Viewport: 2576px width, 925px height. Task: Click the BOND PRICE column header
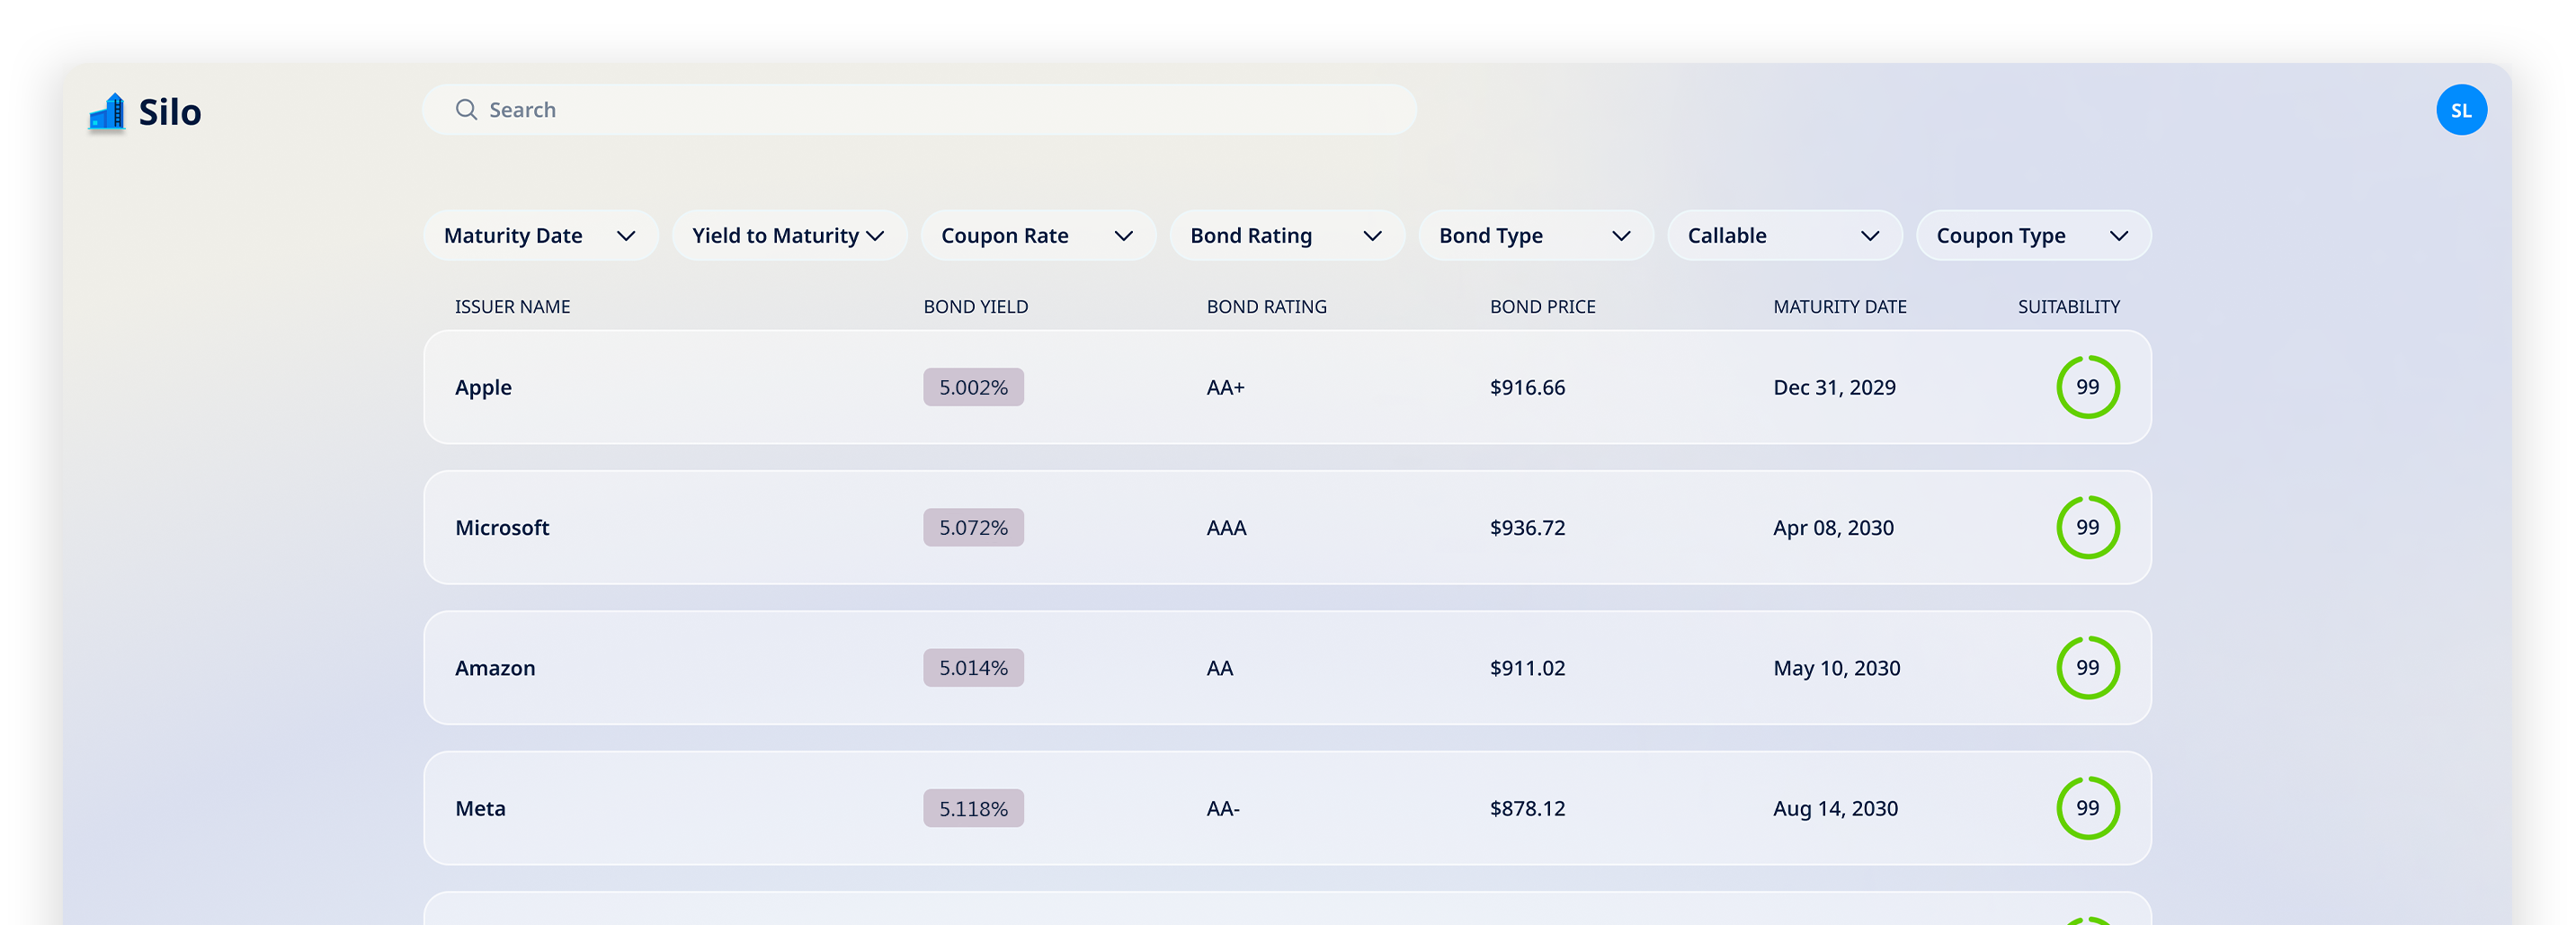1542,307
